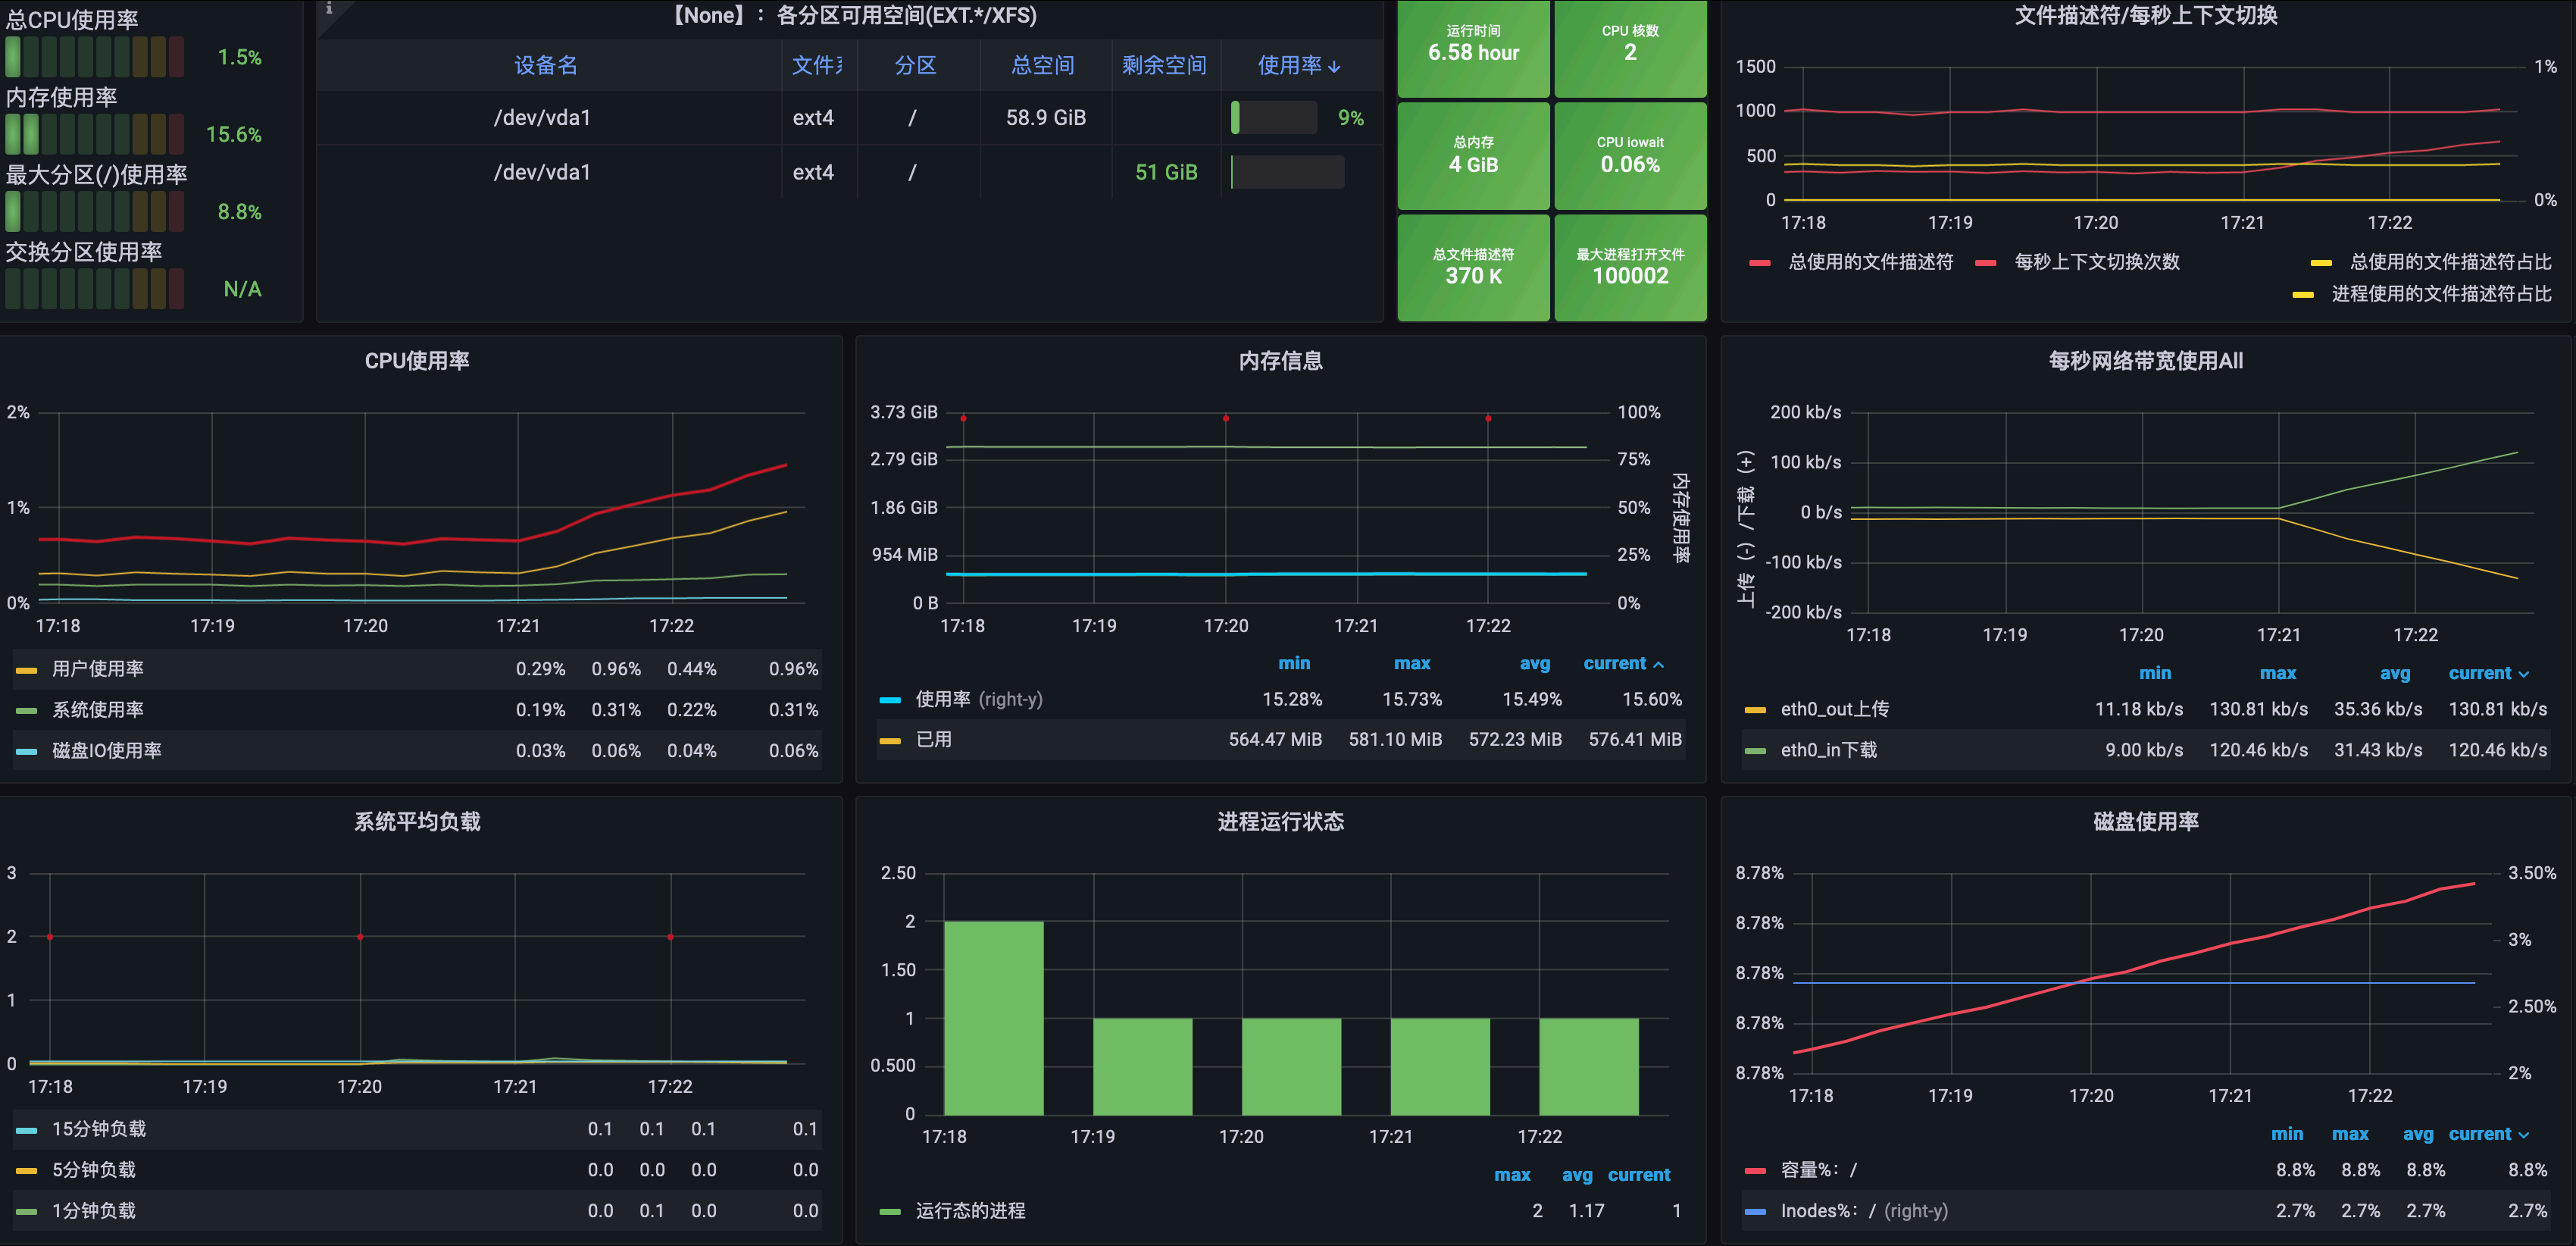Click 使用率 (right-y) legend color marker

(x=890, y=700)
